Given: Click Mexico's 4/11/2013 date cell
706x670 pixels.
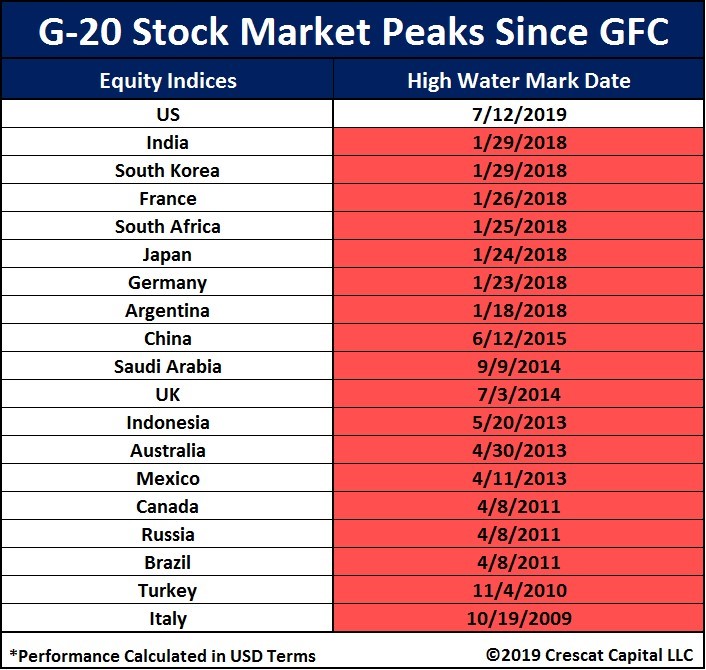Looking at the screenshot, I should tap(517, 478).
